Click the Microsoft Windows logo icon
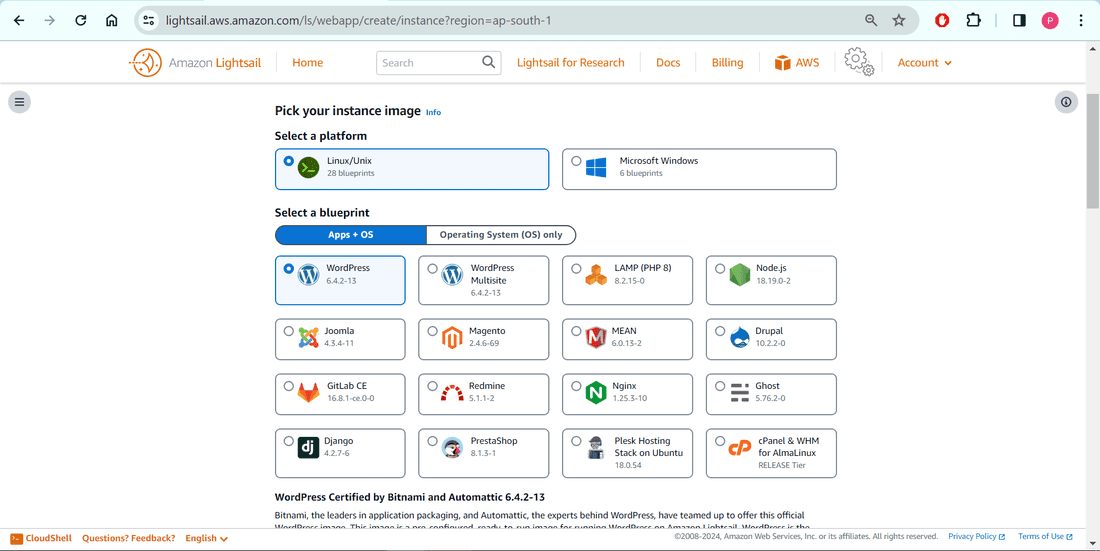The image size is (1100, 551). coord(596,167)
